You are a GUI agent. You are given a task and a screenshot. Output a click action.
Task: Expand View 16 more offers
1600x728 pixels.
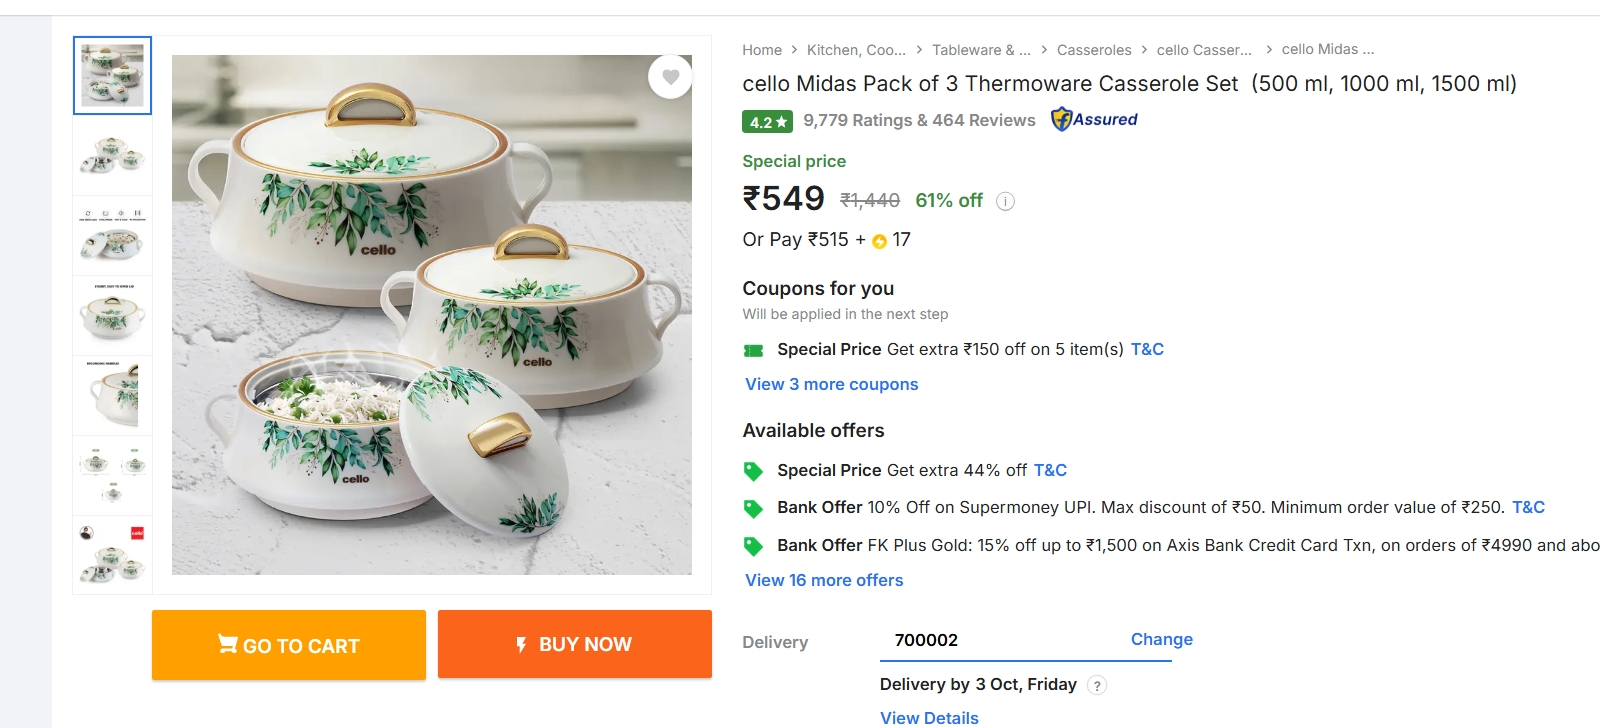[823, 580]
